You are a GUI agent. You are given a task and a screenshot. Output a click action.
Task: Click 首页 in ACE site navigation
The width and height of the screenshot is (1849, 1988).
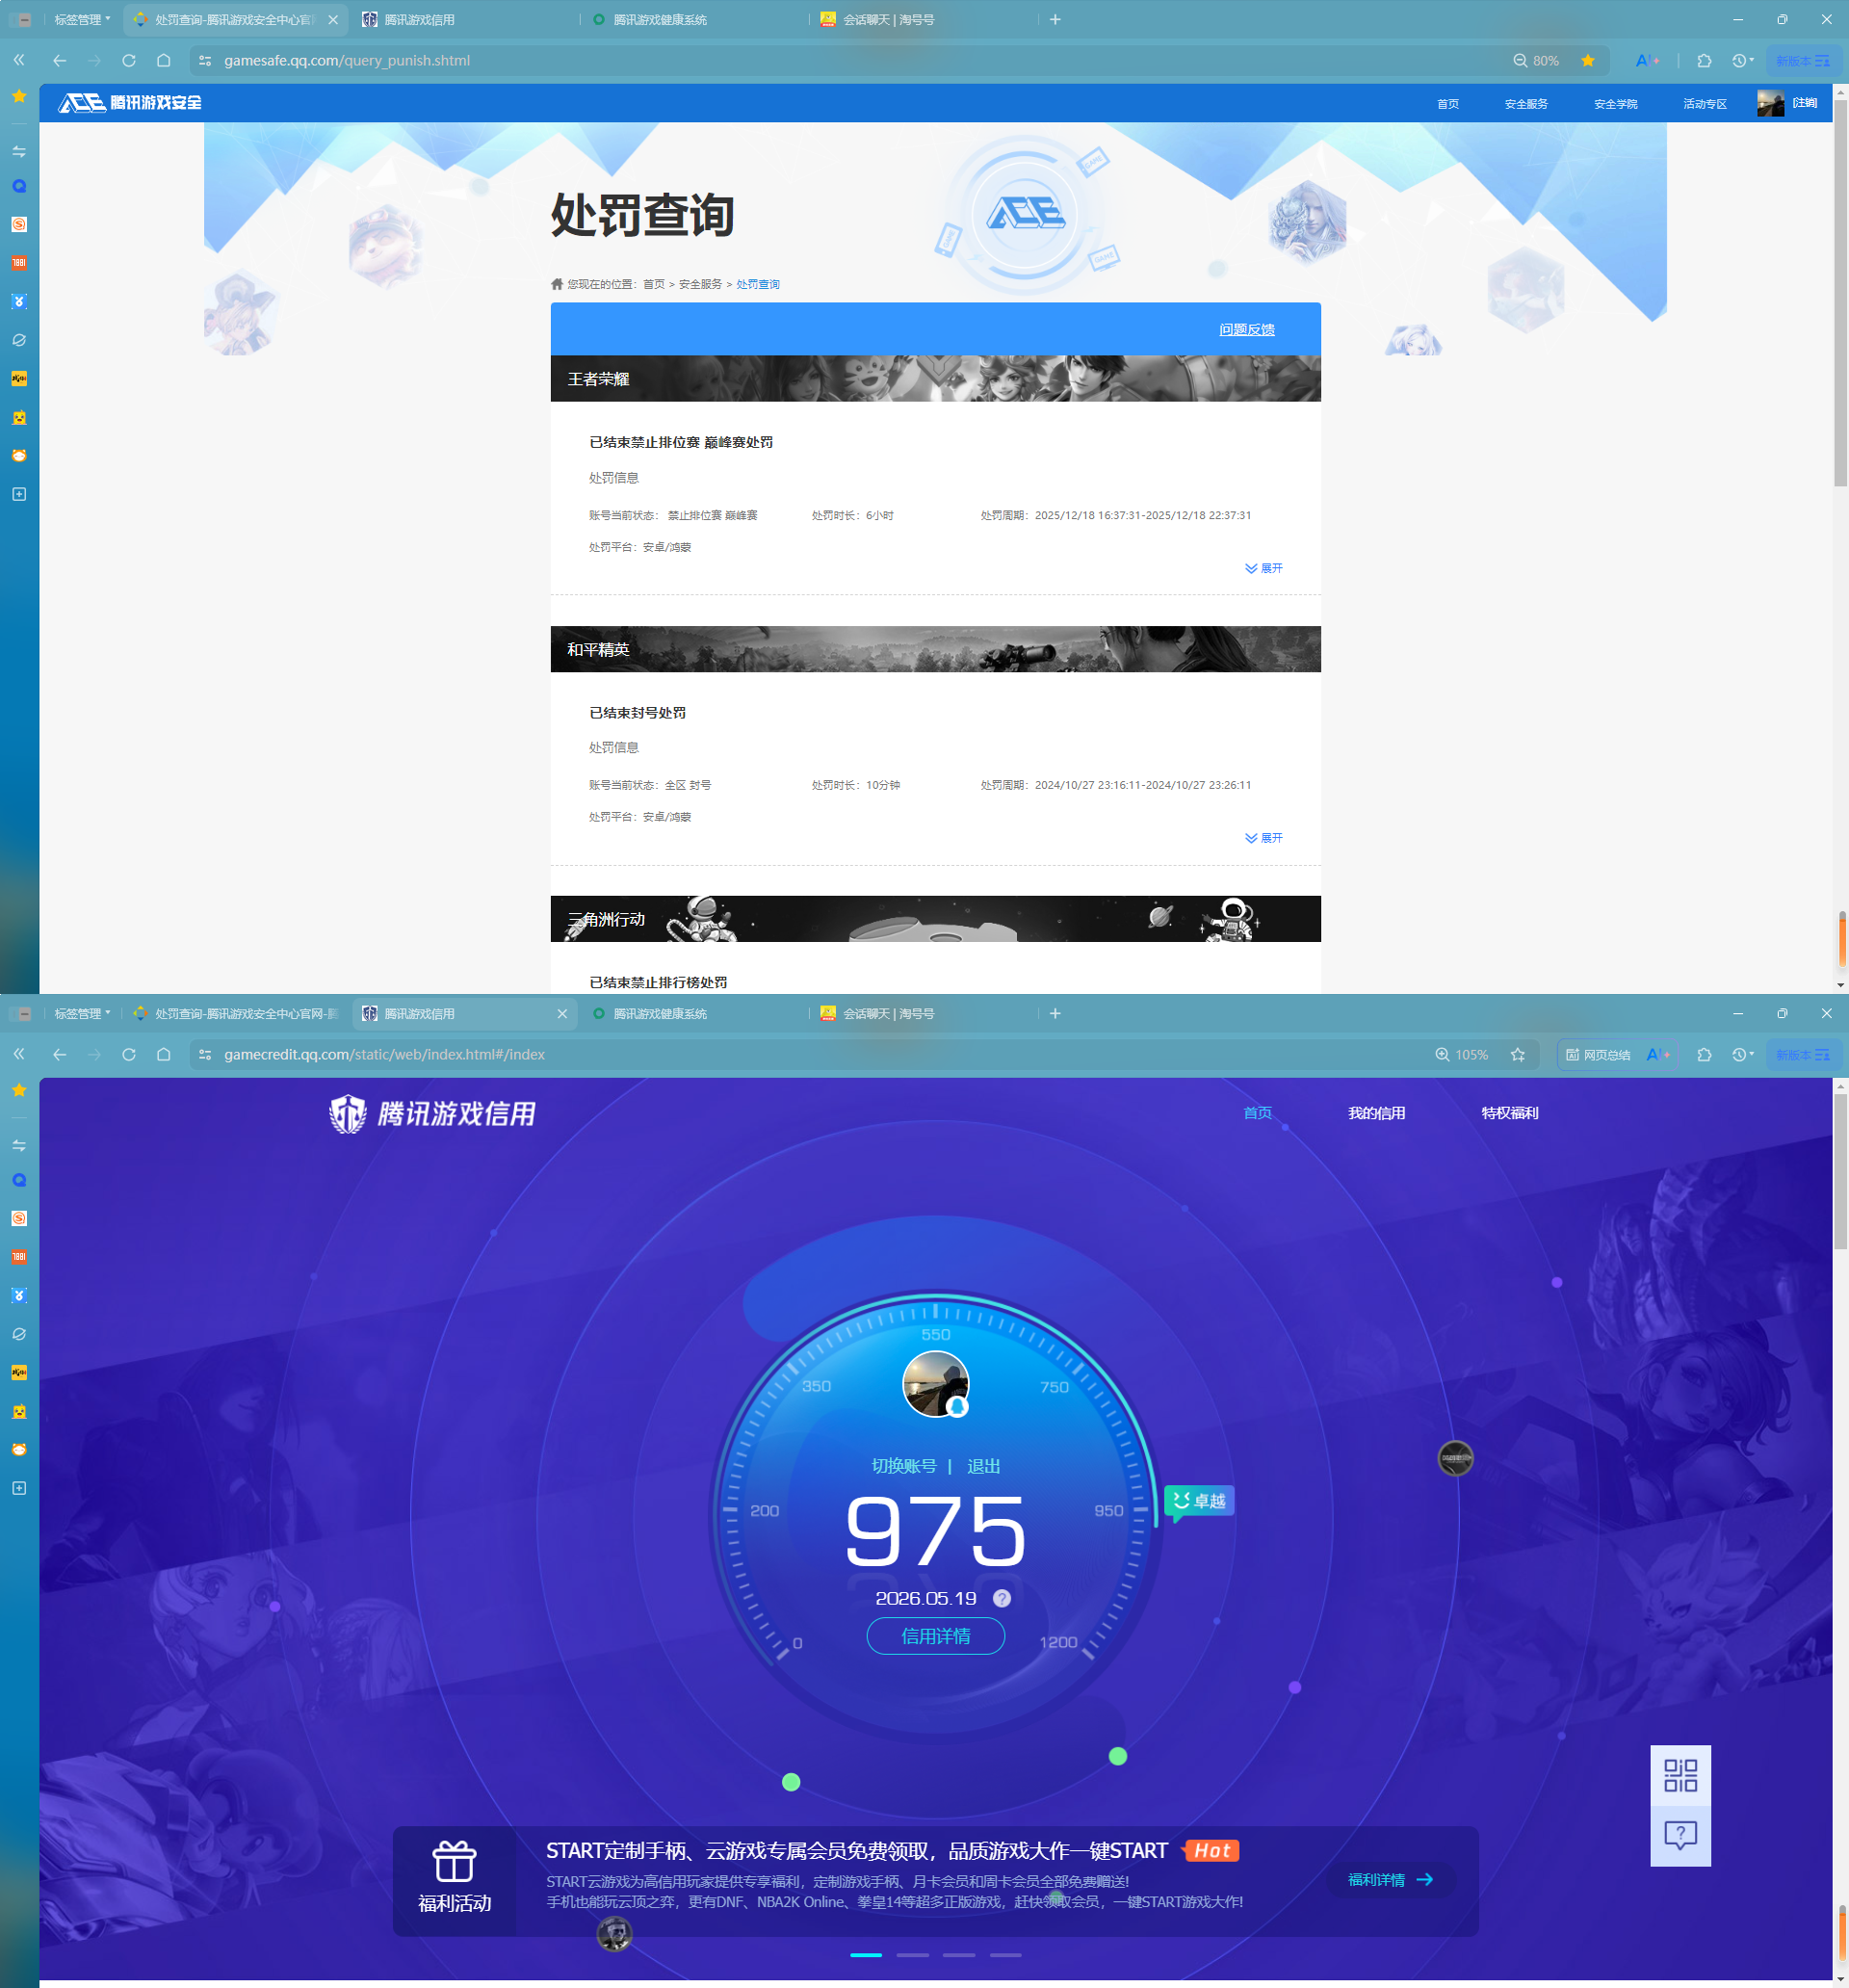point(1447,104)
